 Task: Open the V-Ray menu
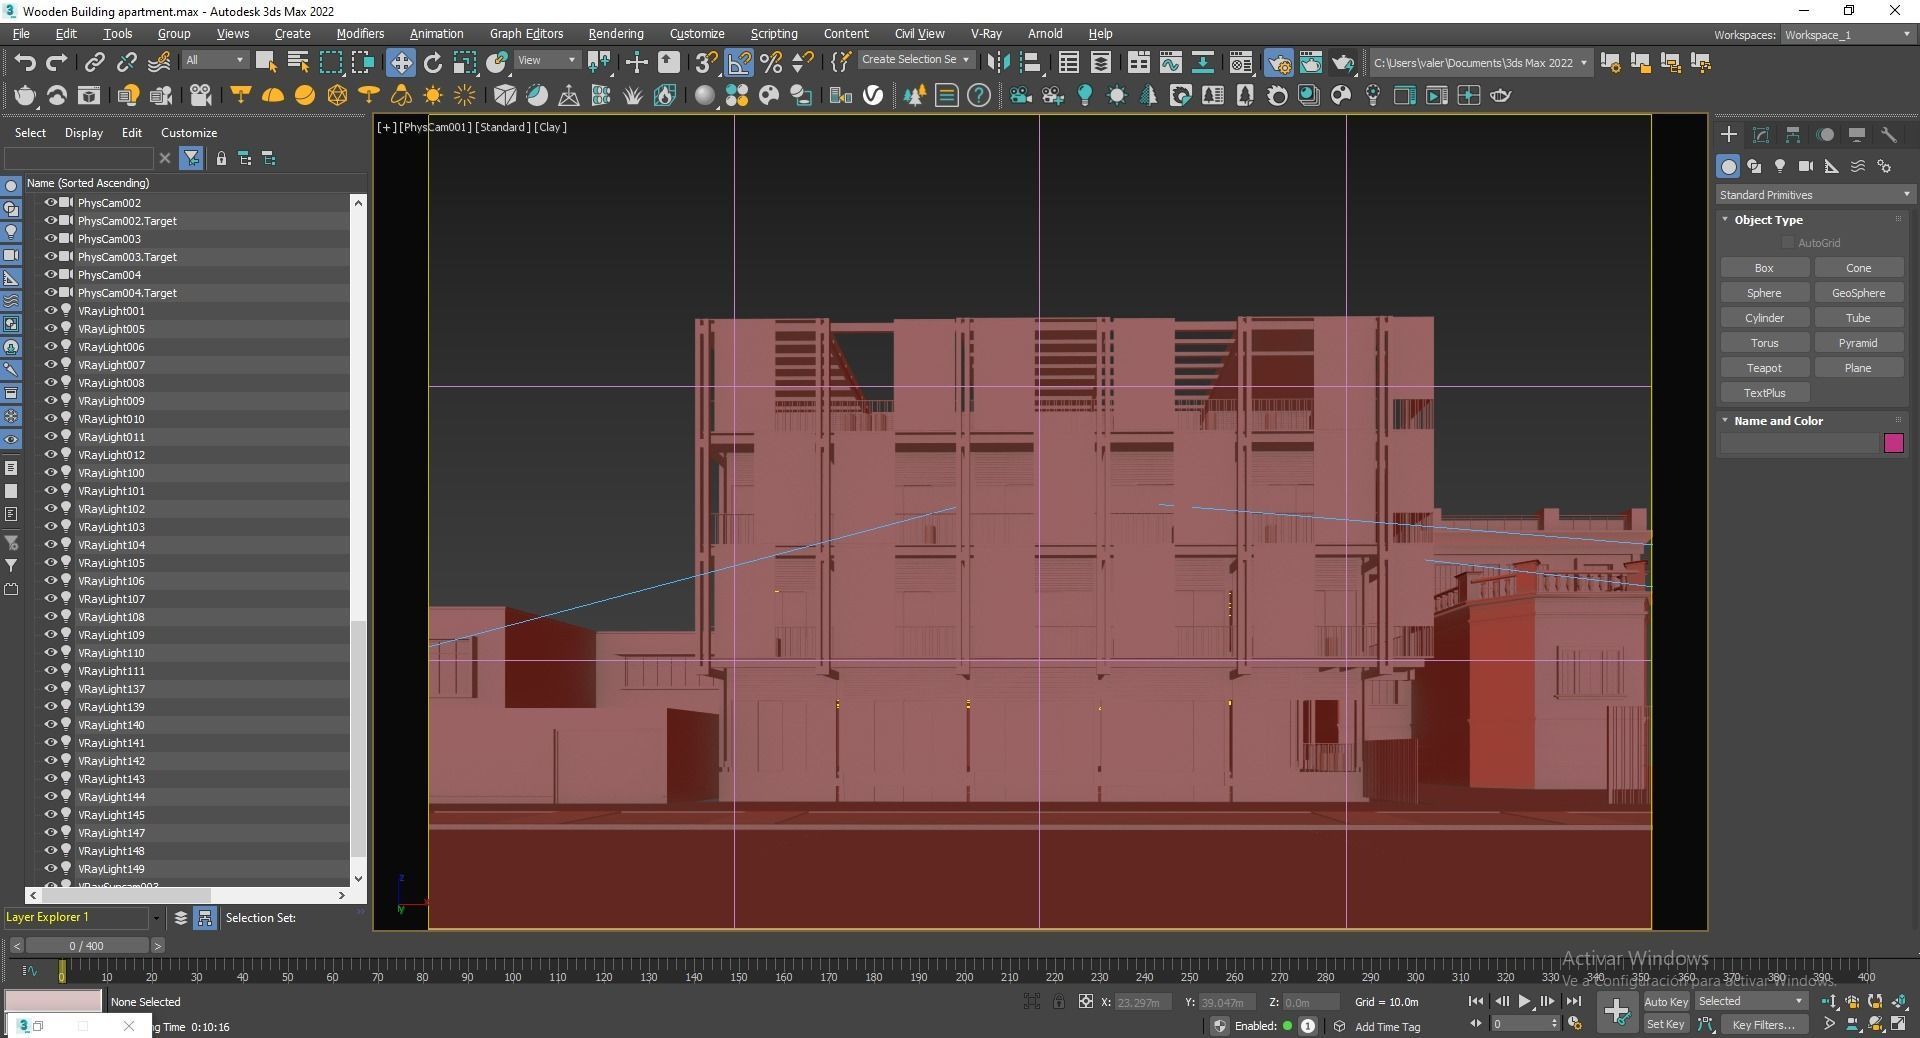coord(986,34)
